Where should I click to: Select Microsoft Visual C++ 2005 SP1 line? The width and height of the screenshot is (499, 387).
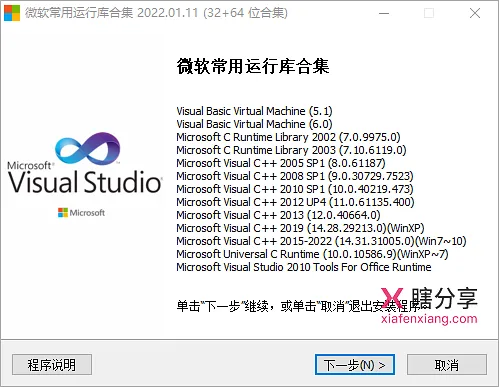[281, 163]
